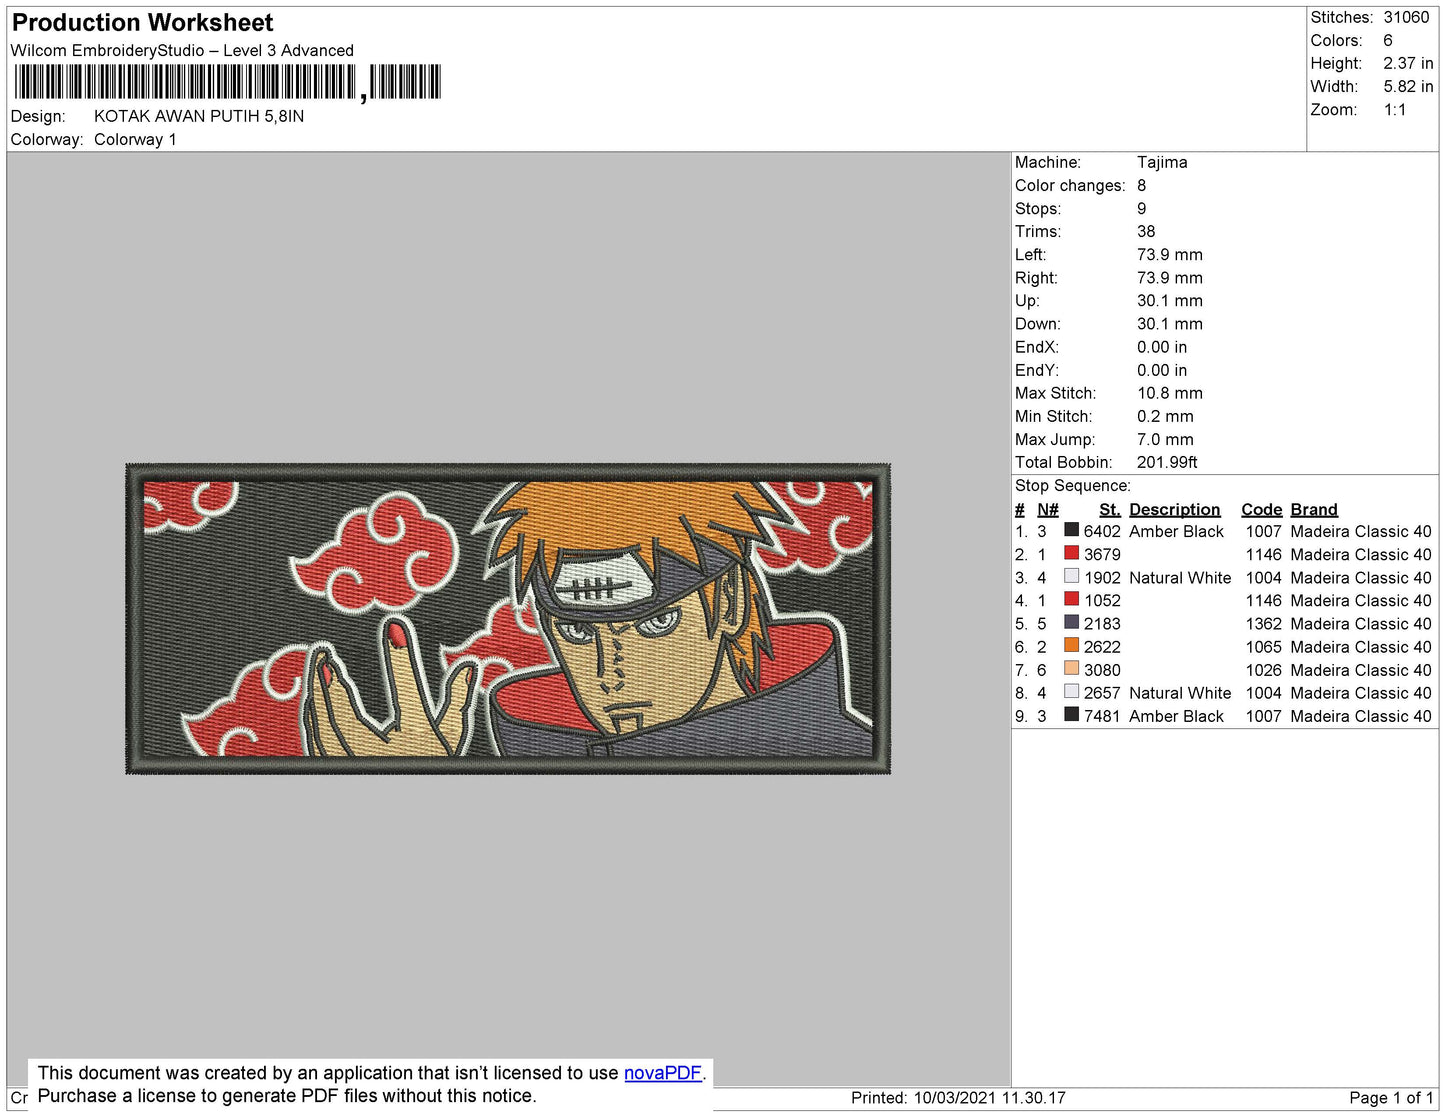
Task: Select the St. column header
Action: click(x=1110, y=509)
